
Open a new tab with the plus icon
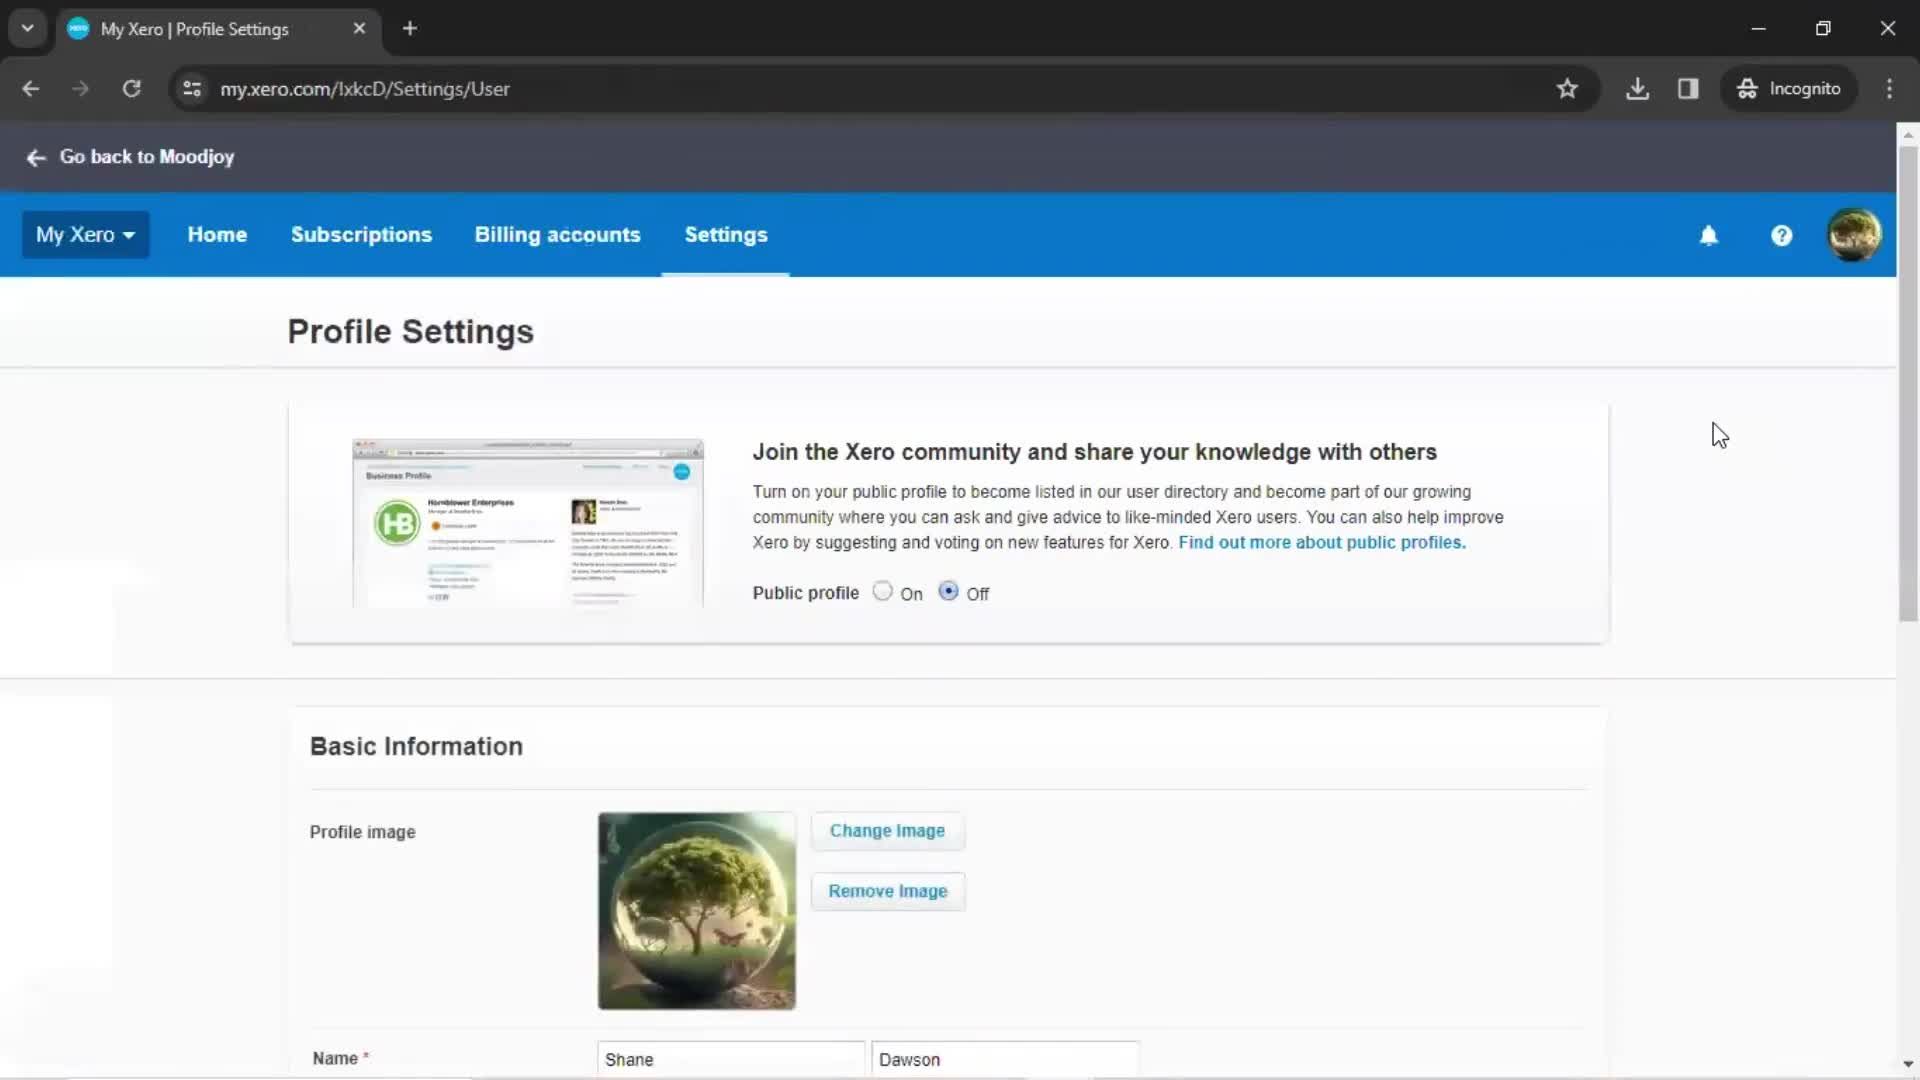410,29
